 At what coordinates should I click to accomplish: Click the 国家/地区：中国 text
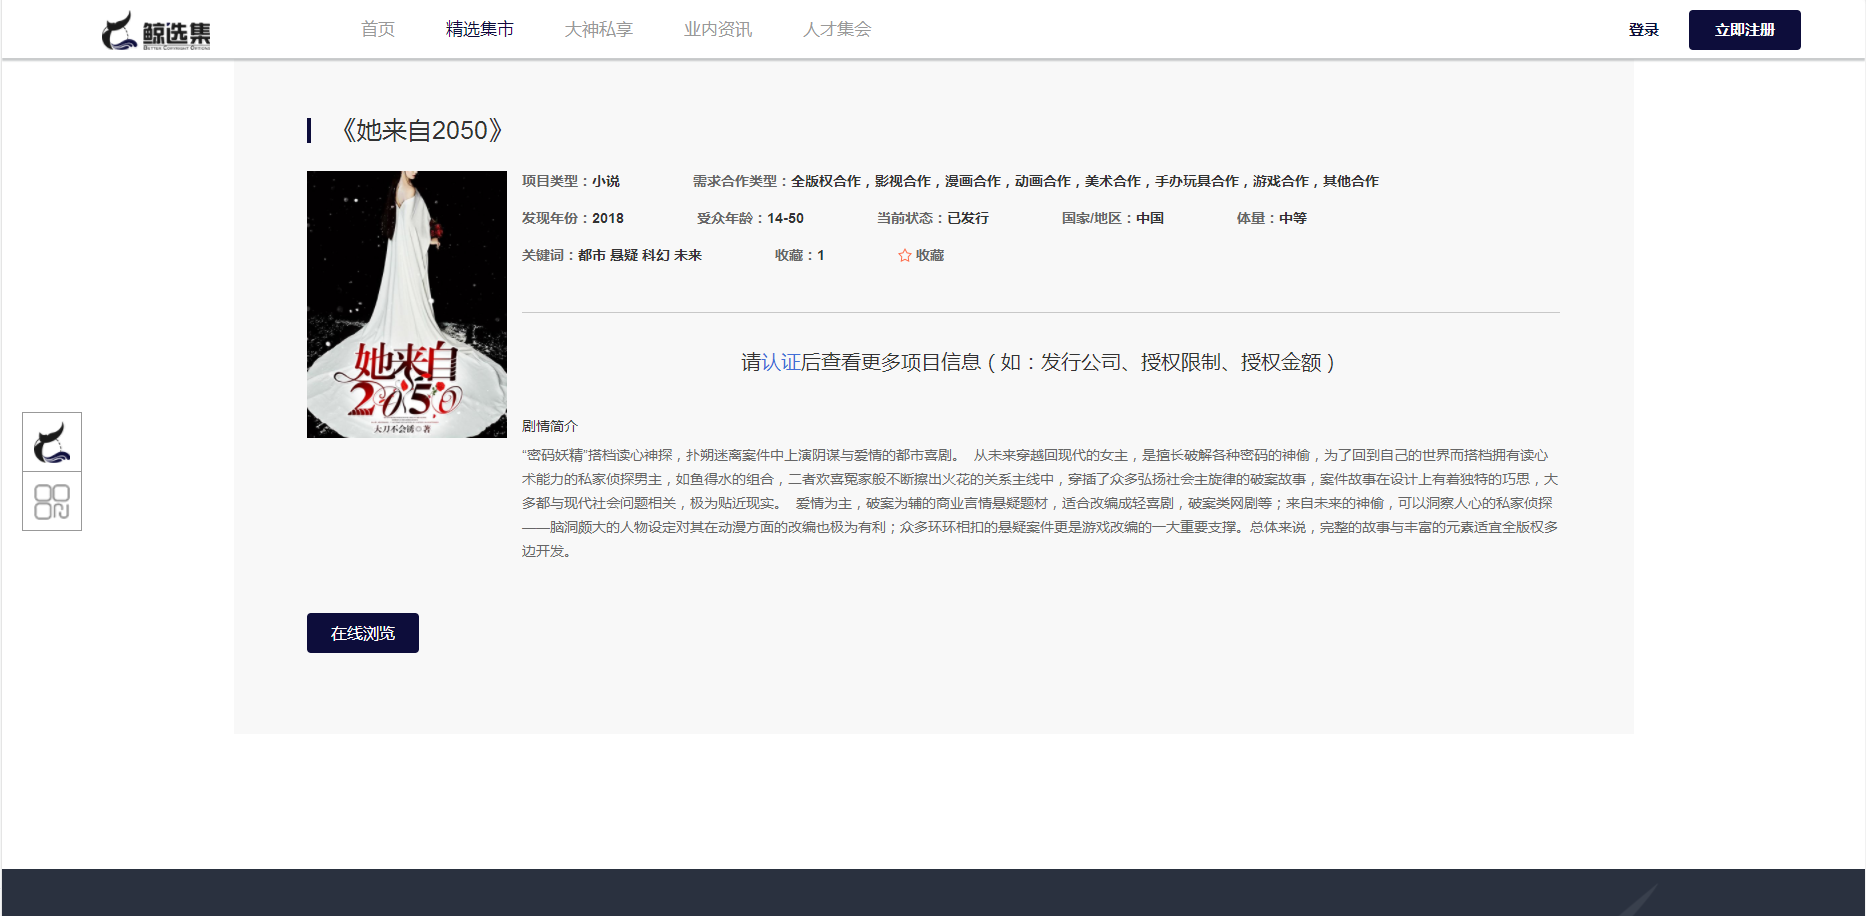point(1113,218)
